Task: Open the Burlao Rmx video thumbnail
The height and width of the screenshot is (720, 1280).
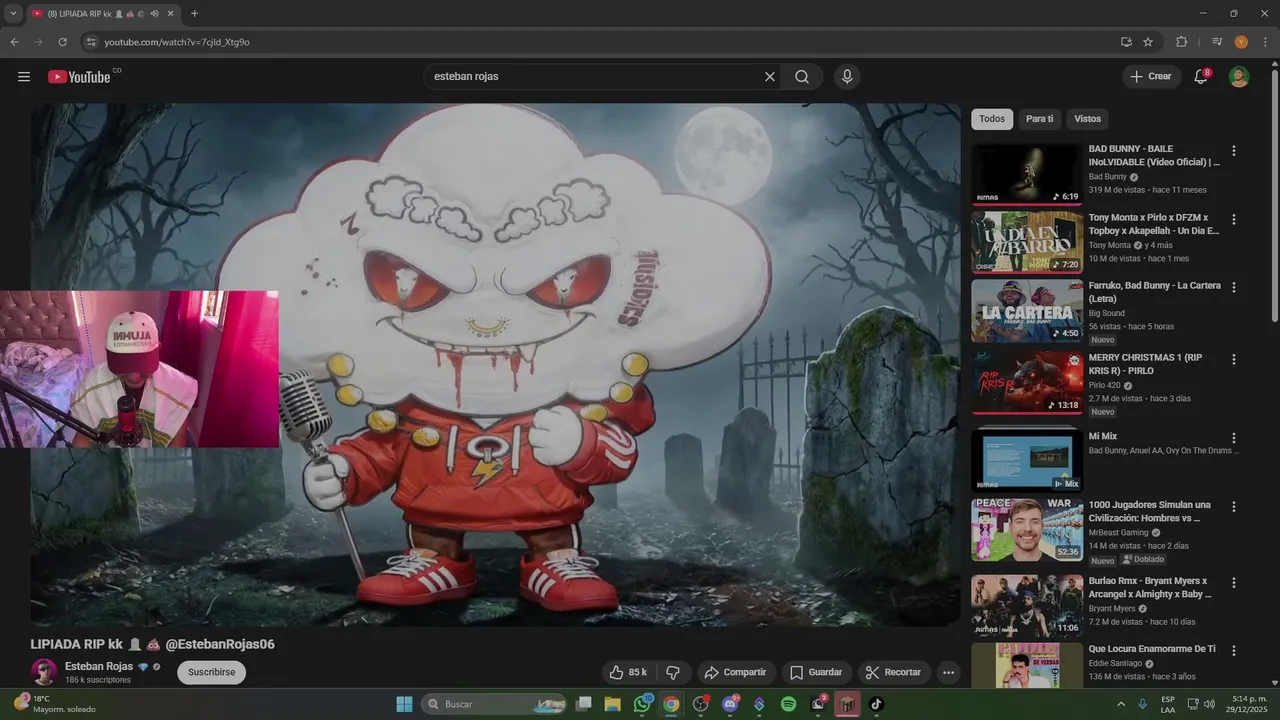Action: [x=1027, y=606]
